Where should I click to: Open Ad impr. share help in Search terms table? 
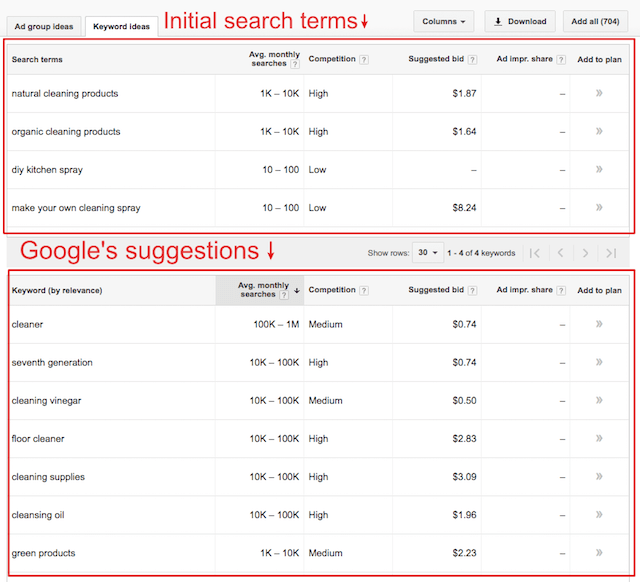561,60
